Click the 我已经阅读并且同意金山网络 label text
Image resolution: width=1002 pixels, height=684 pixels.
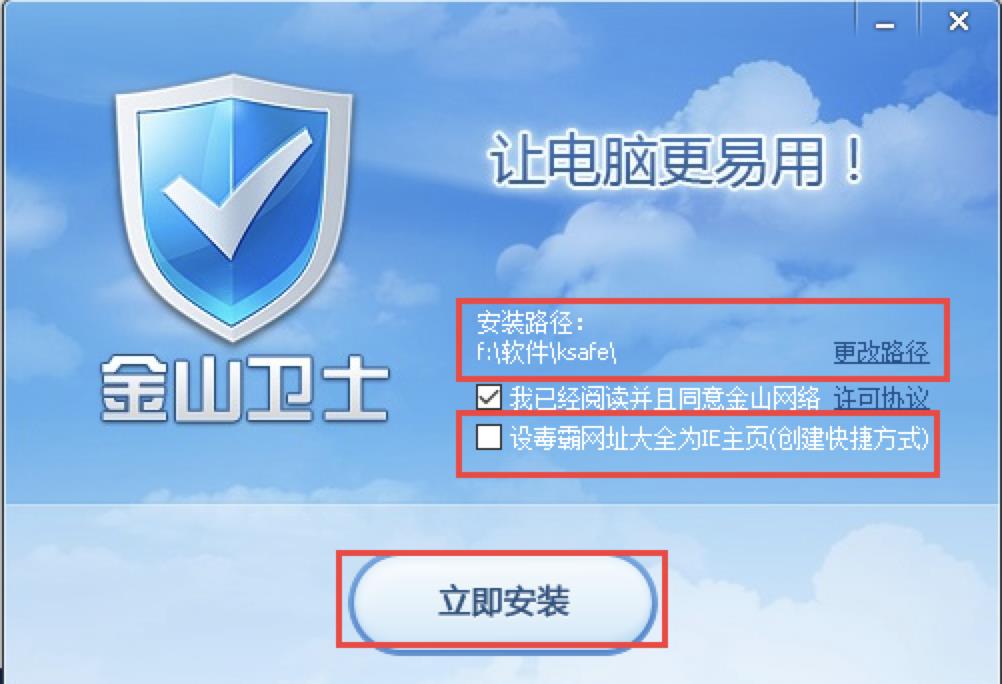[665, 399]
